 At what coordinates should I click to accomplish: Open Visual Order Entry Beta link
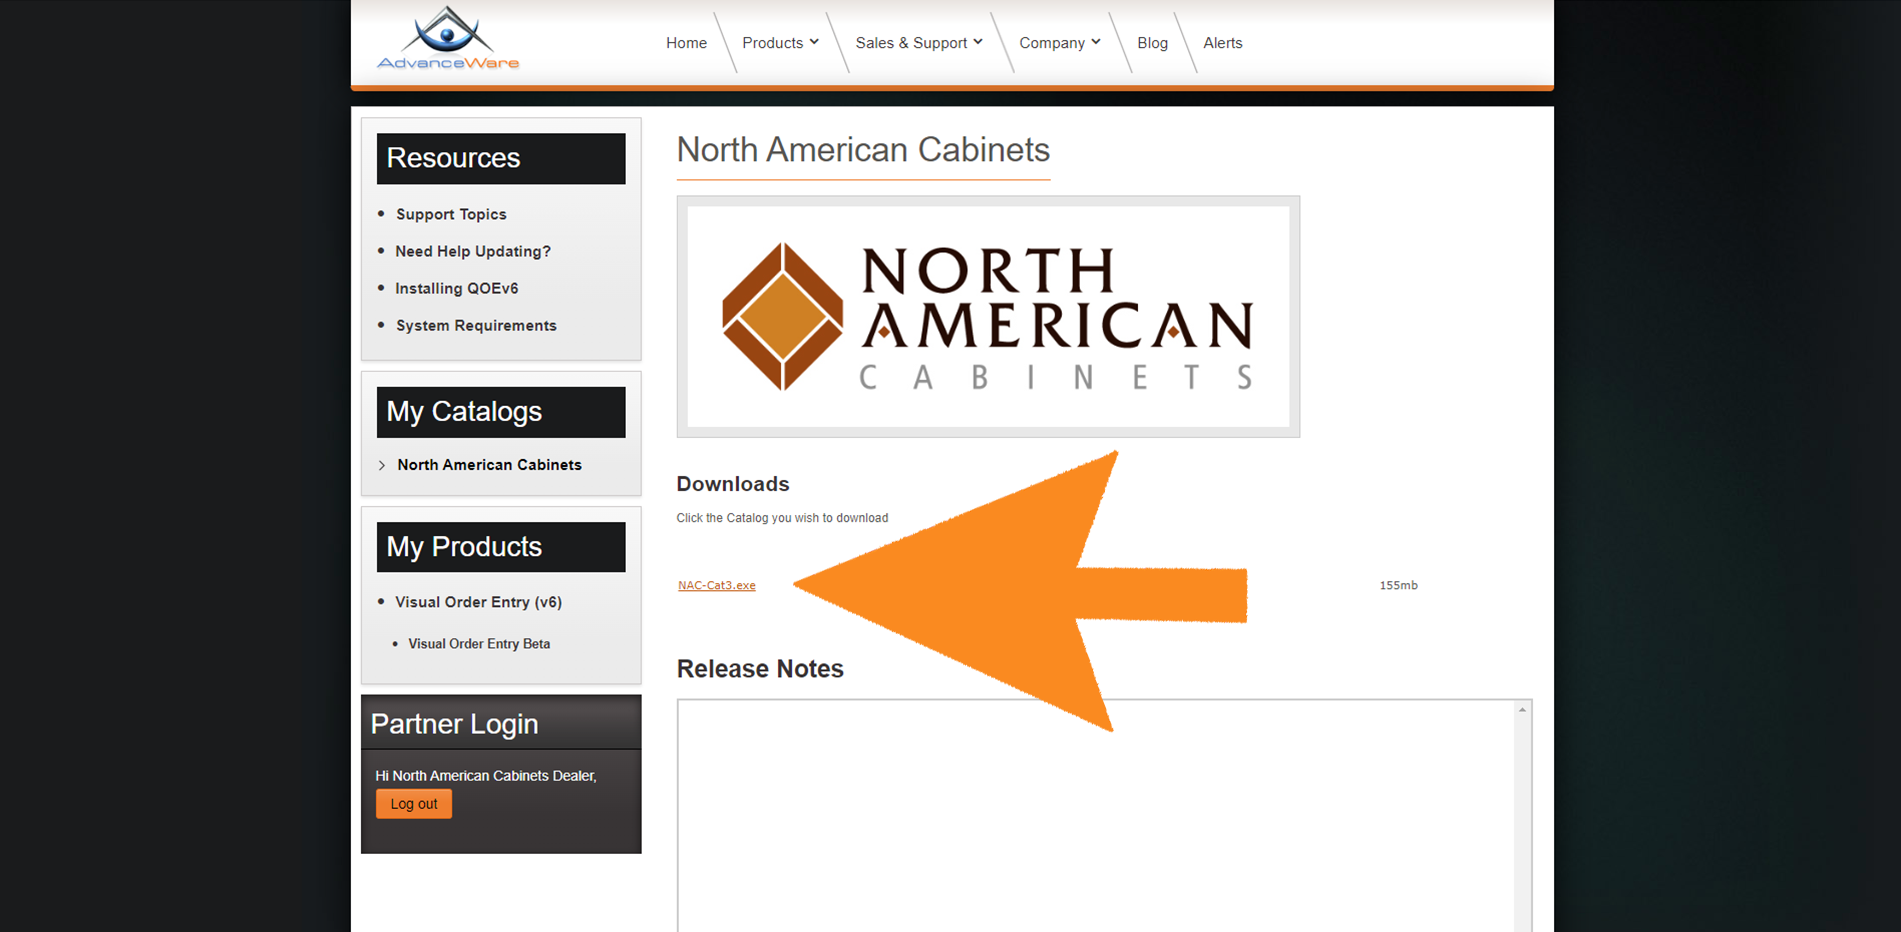[x=479, y=644]
